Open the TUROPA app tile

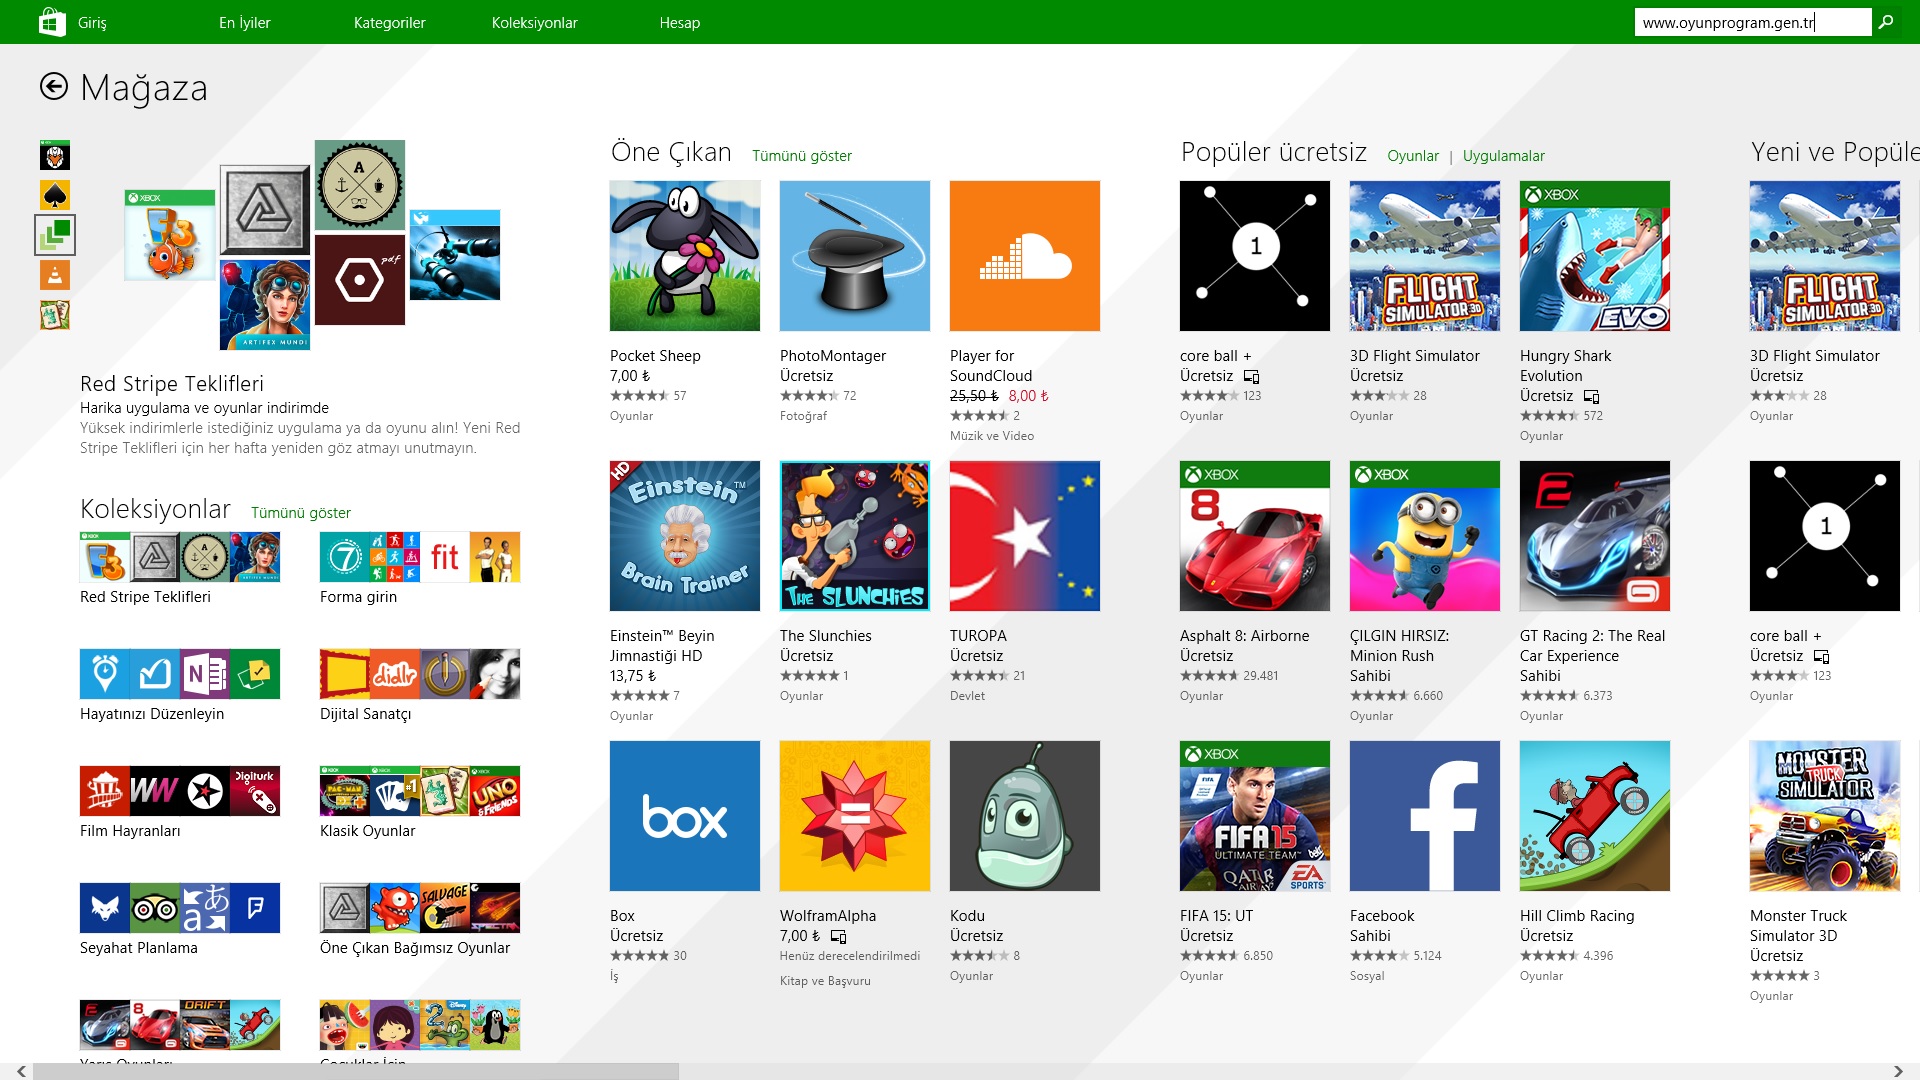click(1025, 536)
